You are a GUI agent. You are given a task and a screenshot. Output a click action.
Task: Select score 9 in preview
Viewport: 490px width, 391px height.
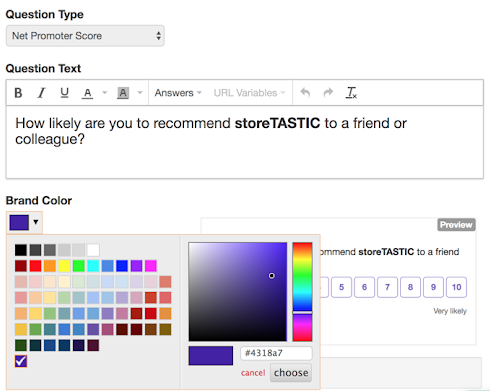(433, 287)
